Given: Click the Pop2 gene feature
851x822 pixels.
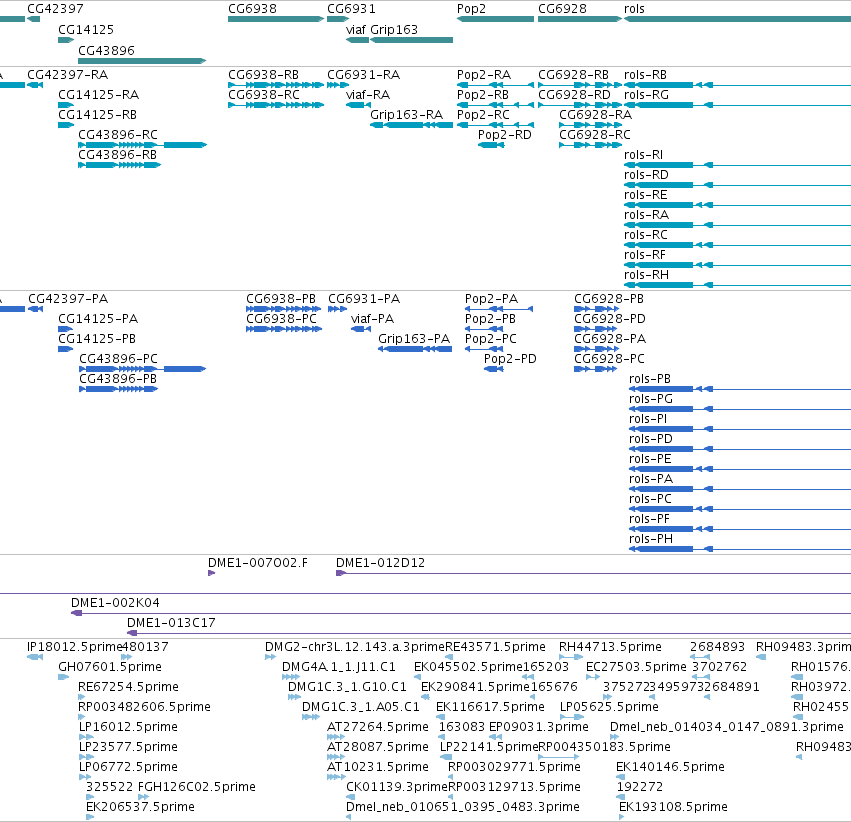Looking at the screenshot, I should tap(496, 19).
